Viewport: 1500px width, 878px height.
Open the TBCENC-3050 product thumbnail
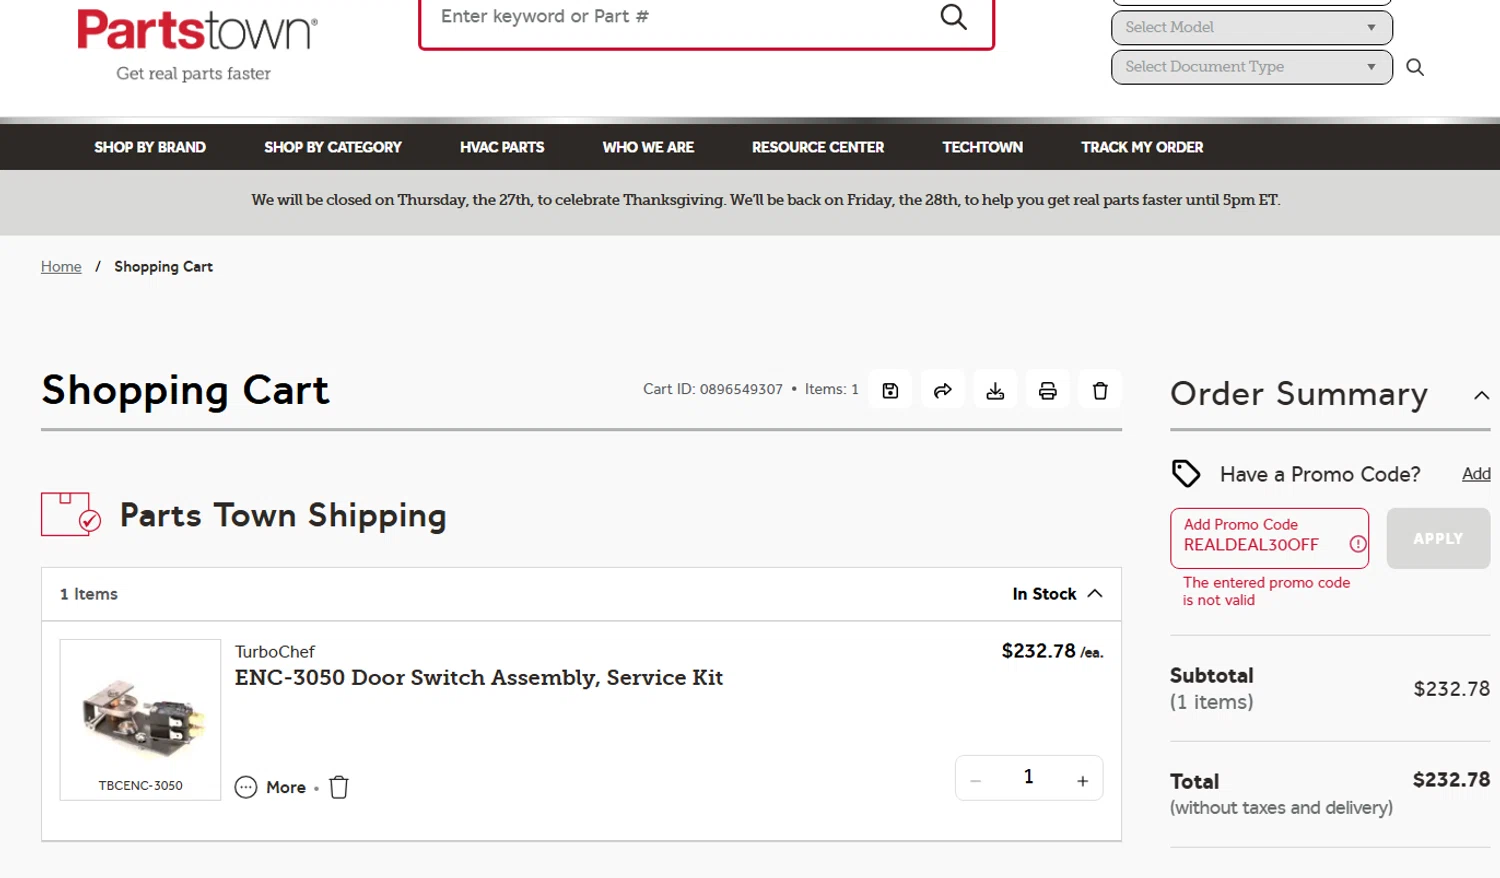pyautogui.click(x=140, y=719)
